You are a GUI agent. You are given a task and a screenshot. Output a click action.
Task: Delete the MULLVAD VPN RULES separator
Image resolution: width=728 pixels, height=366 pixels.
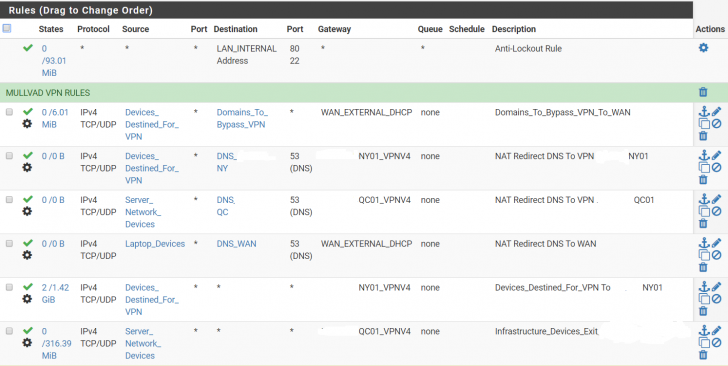tap(703, 92)
